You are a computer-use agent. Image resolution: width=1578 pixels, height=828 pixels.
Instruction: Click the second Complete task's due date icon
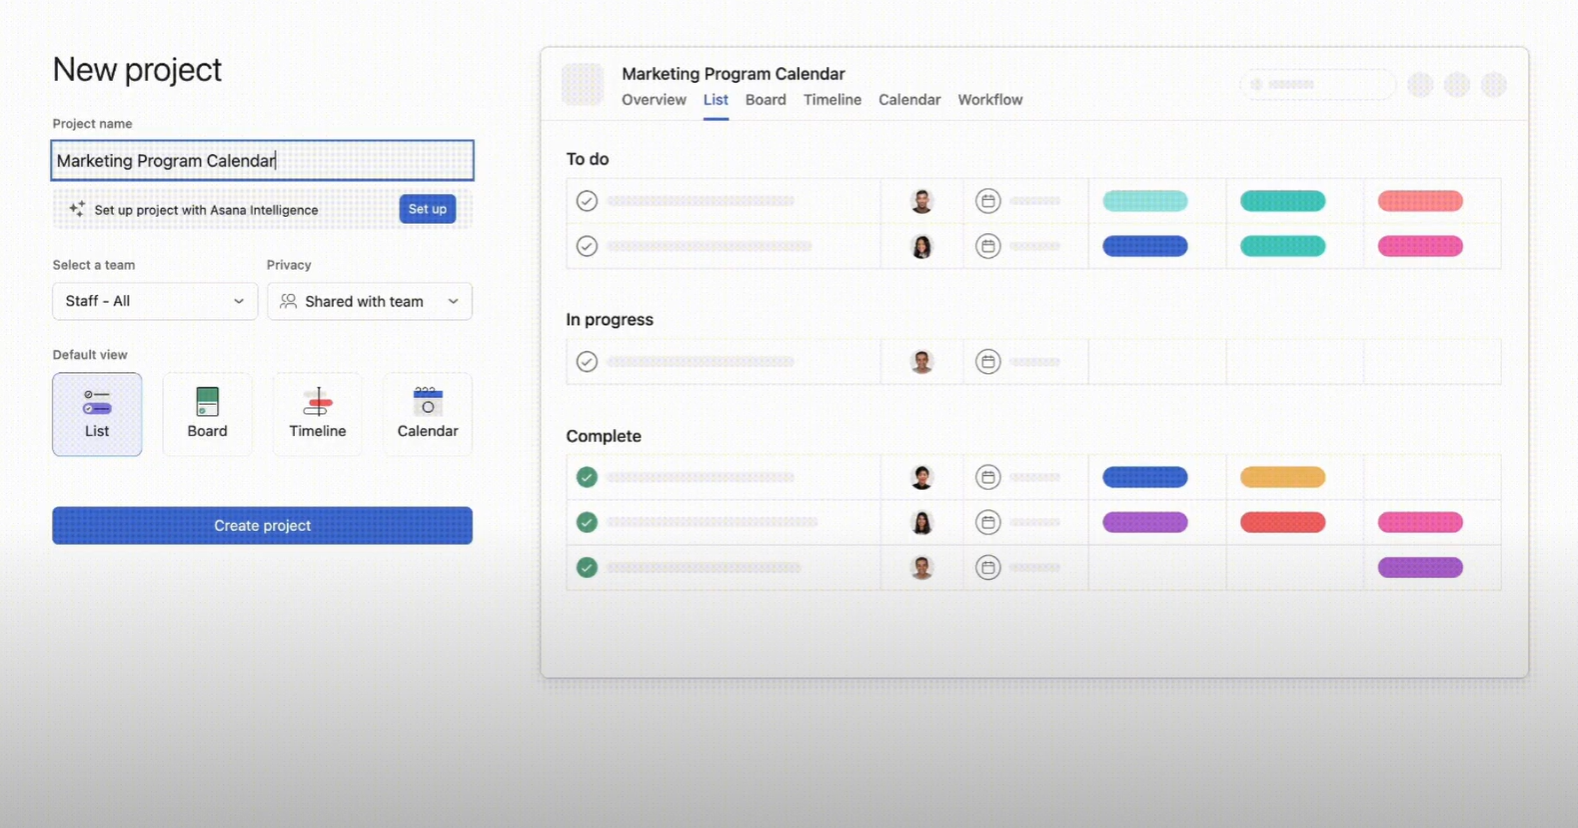click(988, 522)
